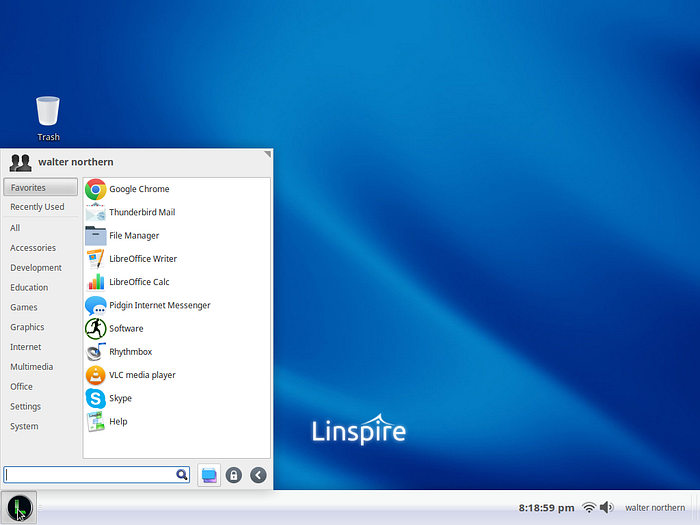Select the Internet category
The height and width of the screenshot is (525, 700).
click(41, 347)
